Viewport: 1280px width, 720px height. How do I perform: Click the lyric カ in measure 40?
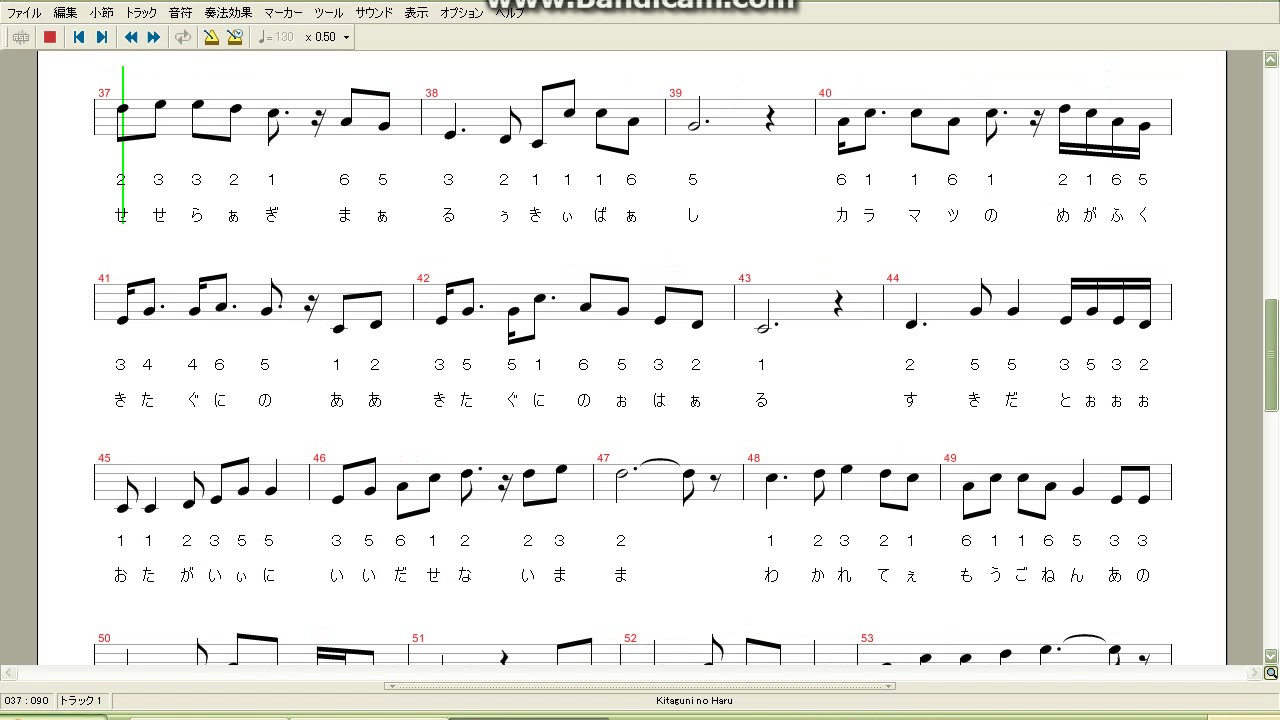[842, 215]
